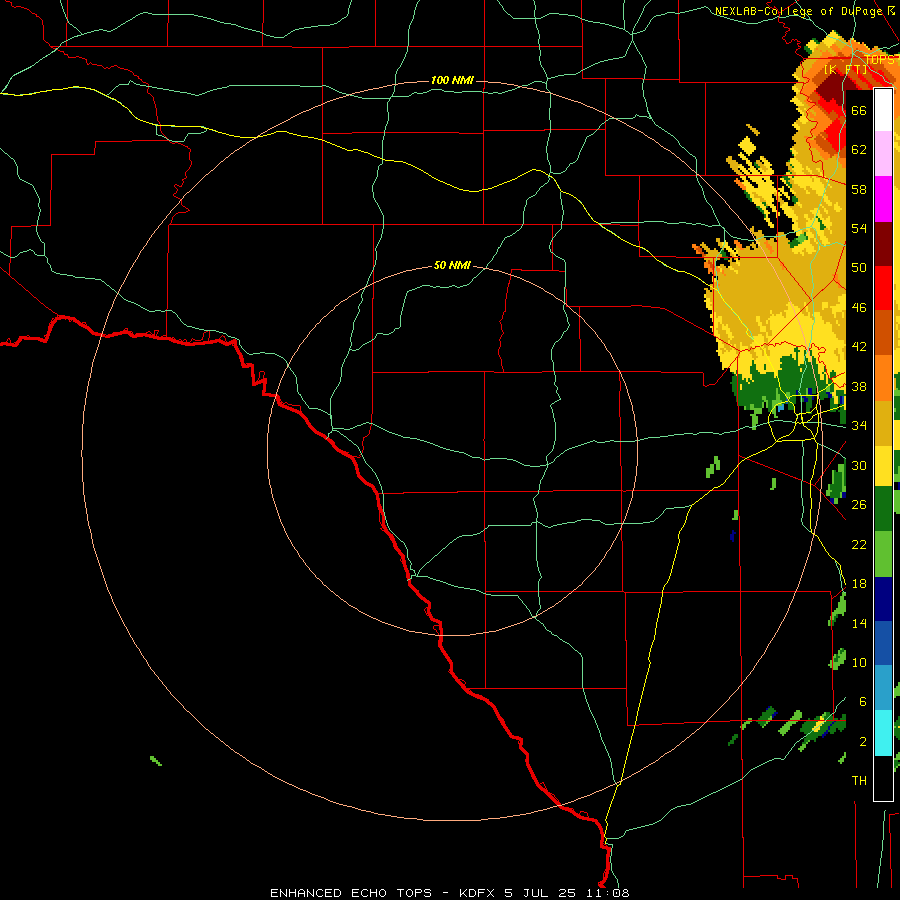This screenshot has height=900, width=900.
Task: Click the 50 value on the color scale
Action: click(859, 267)
